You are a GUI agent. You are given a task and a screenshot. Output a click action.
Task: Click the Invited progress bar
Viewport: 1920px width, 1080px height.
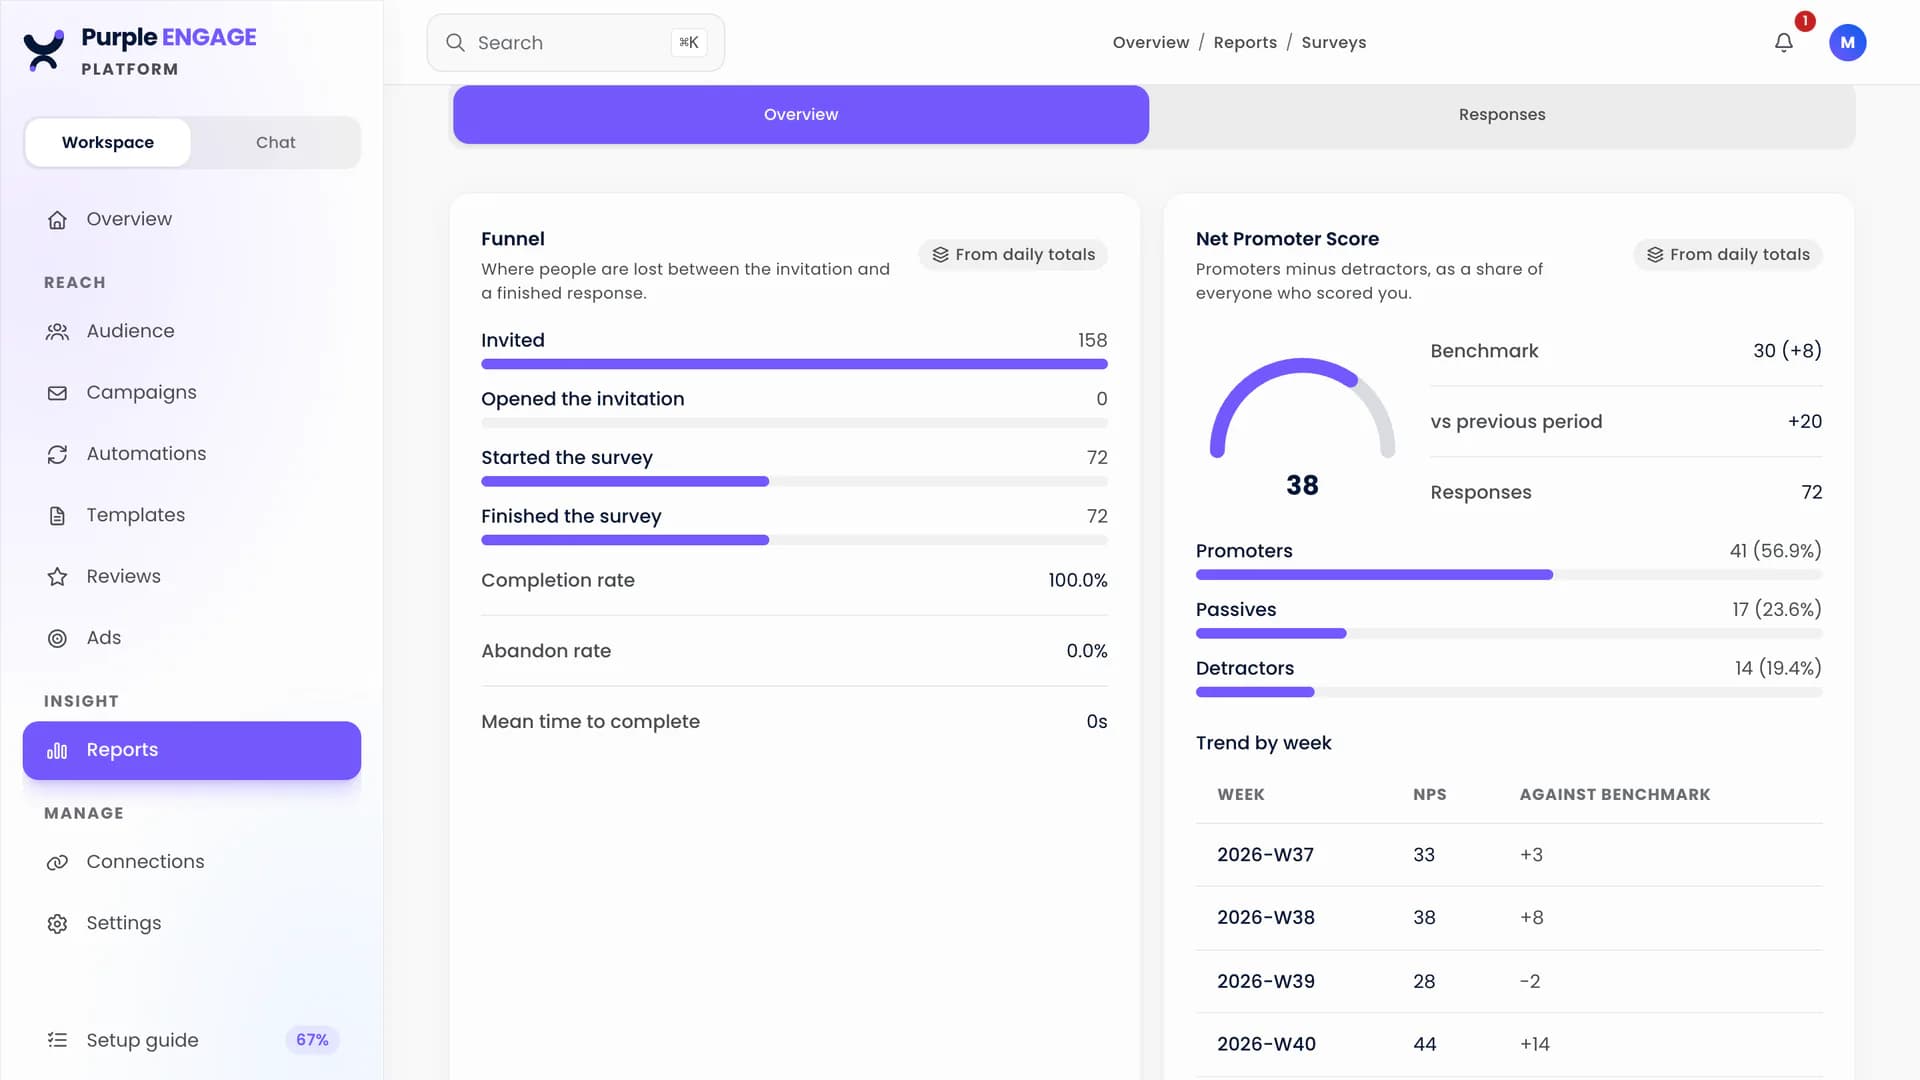[794, 364]
